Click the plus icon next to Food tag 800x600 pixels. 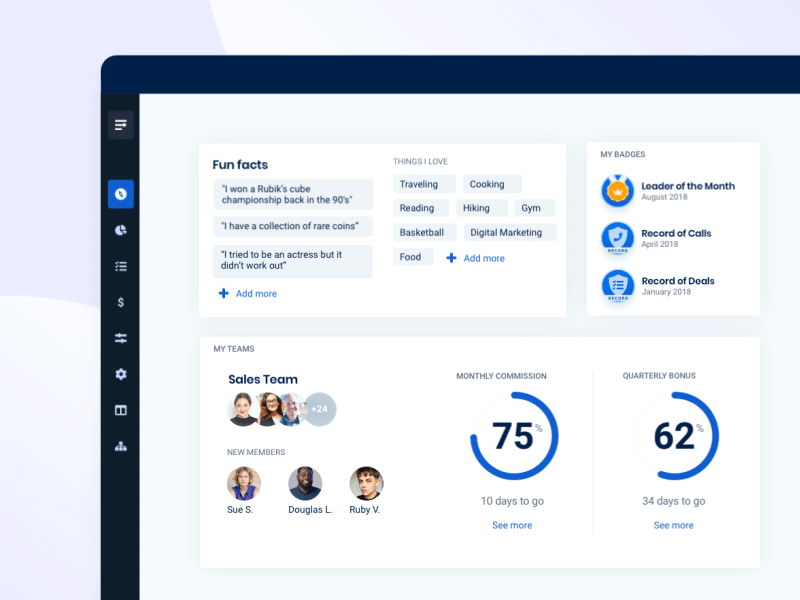click(452, 258)
